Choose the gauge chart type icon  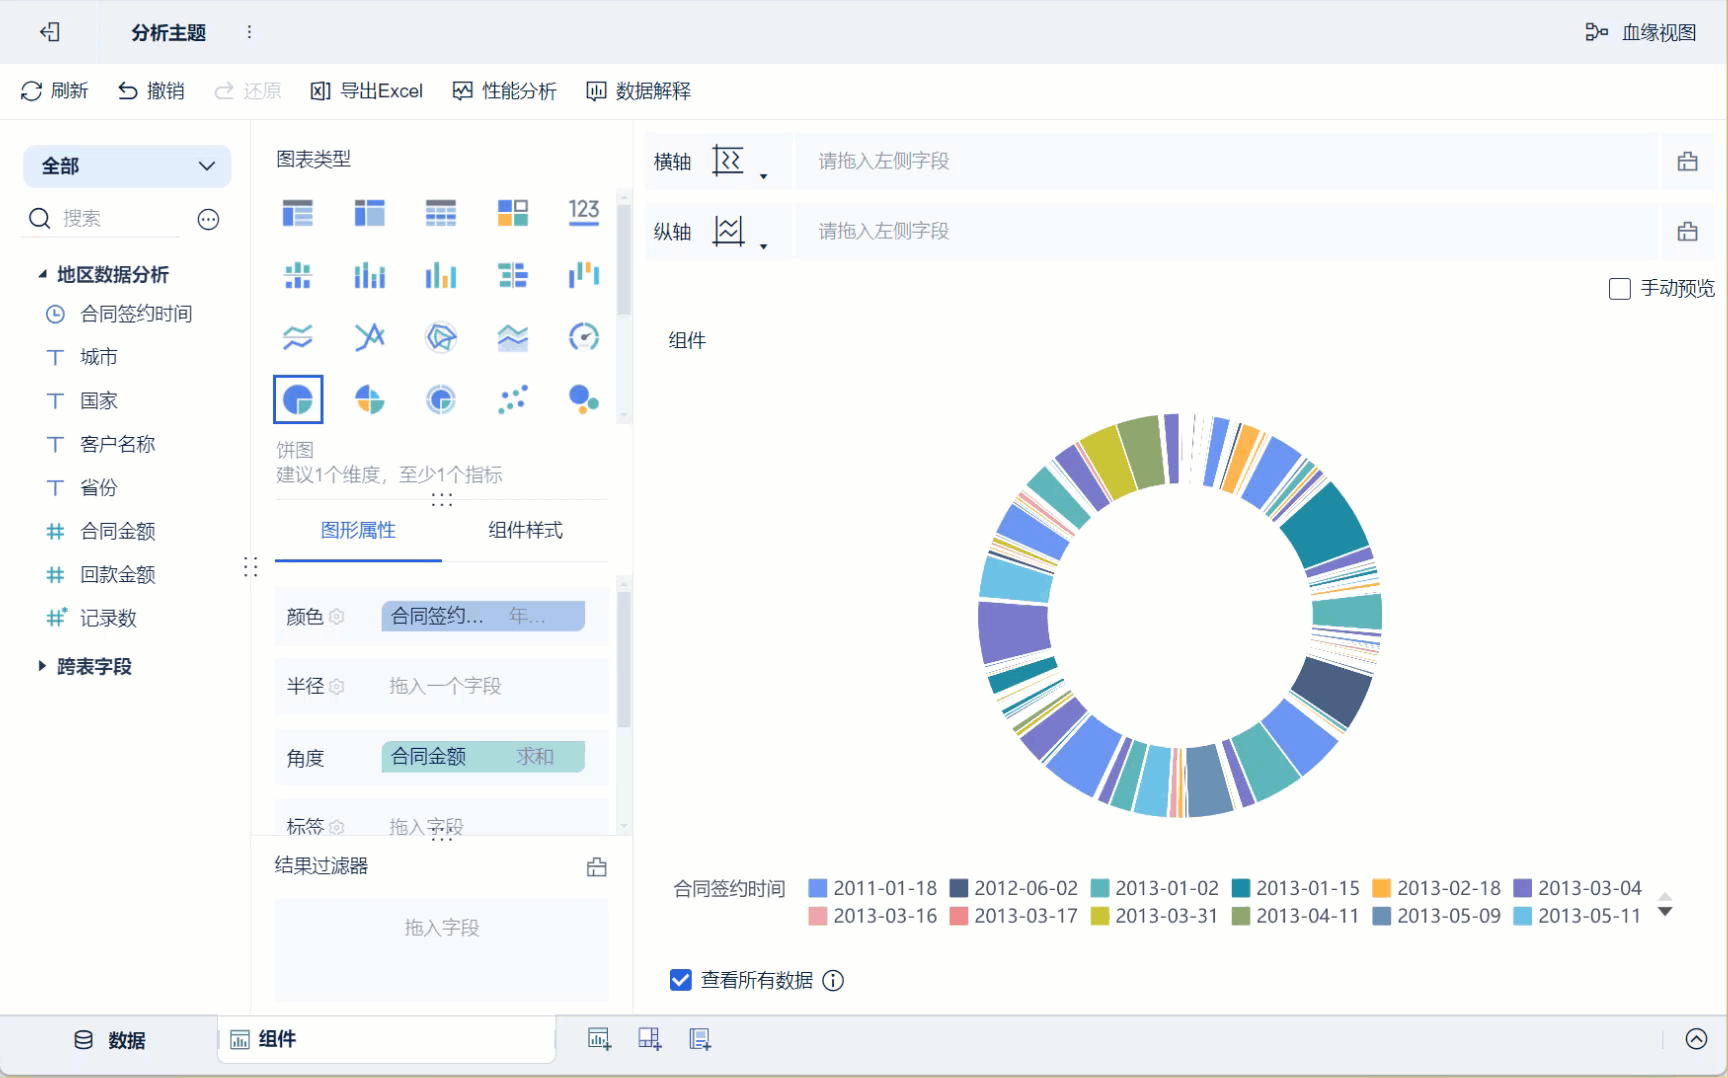[584, 337]
